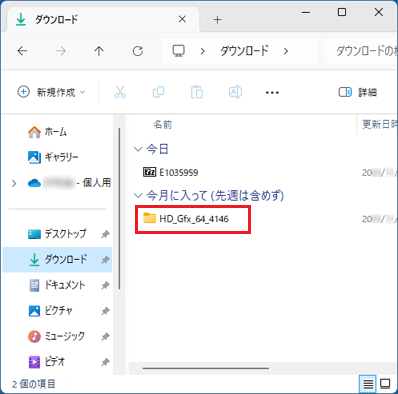The width and height of the screenshot is (398, 394).
Task: Click the pin icon beside ピクチャ
Action: pos(105,311)
